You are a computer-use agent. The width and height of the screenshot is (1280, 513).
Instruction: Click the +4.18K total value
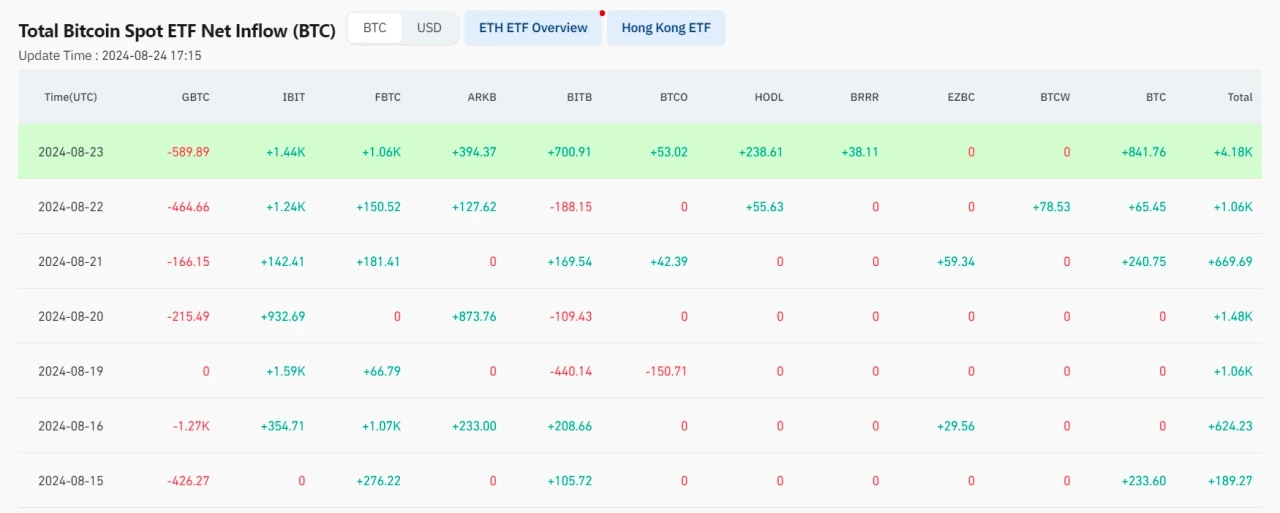[x=1231, y=152]
